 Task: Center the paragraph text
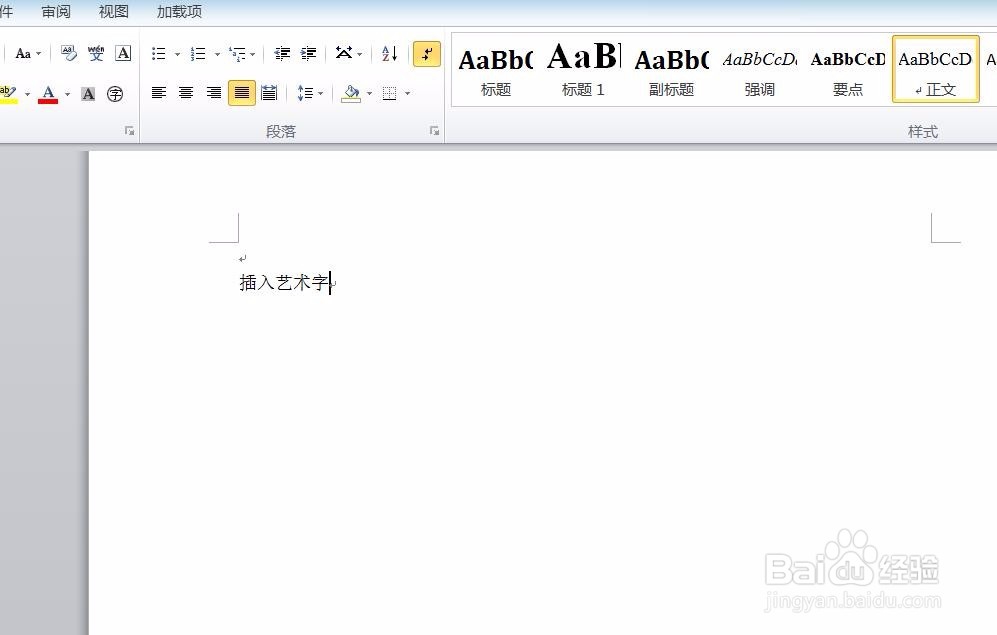(186, 93)
